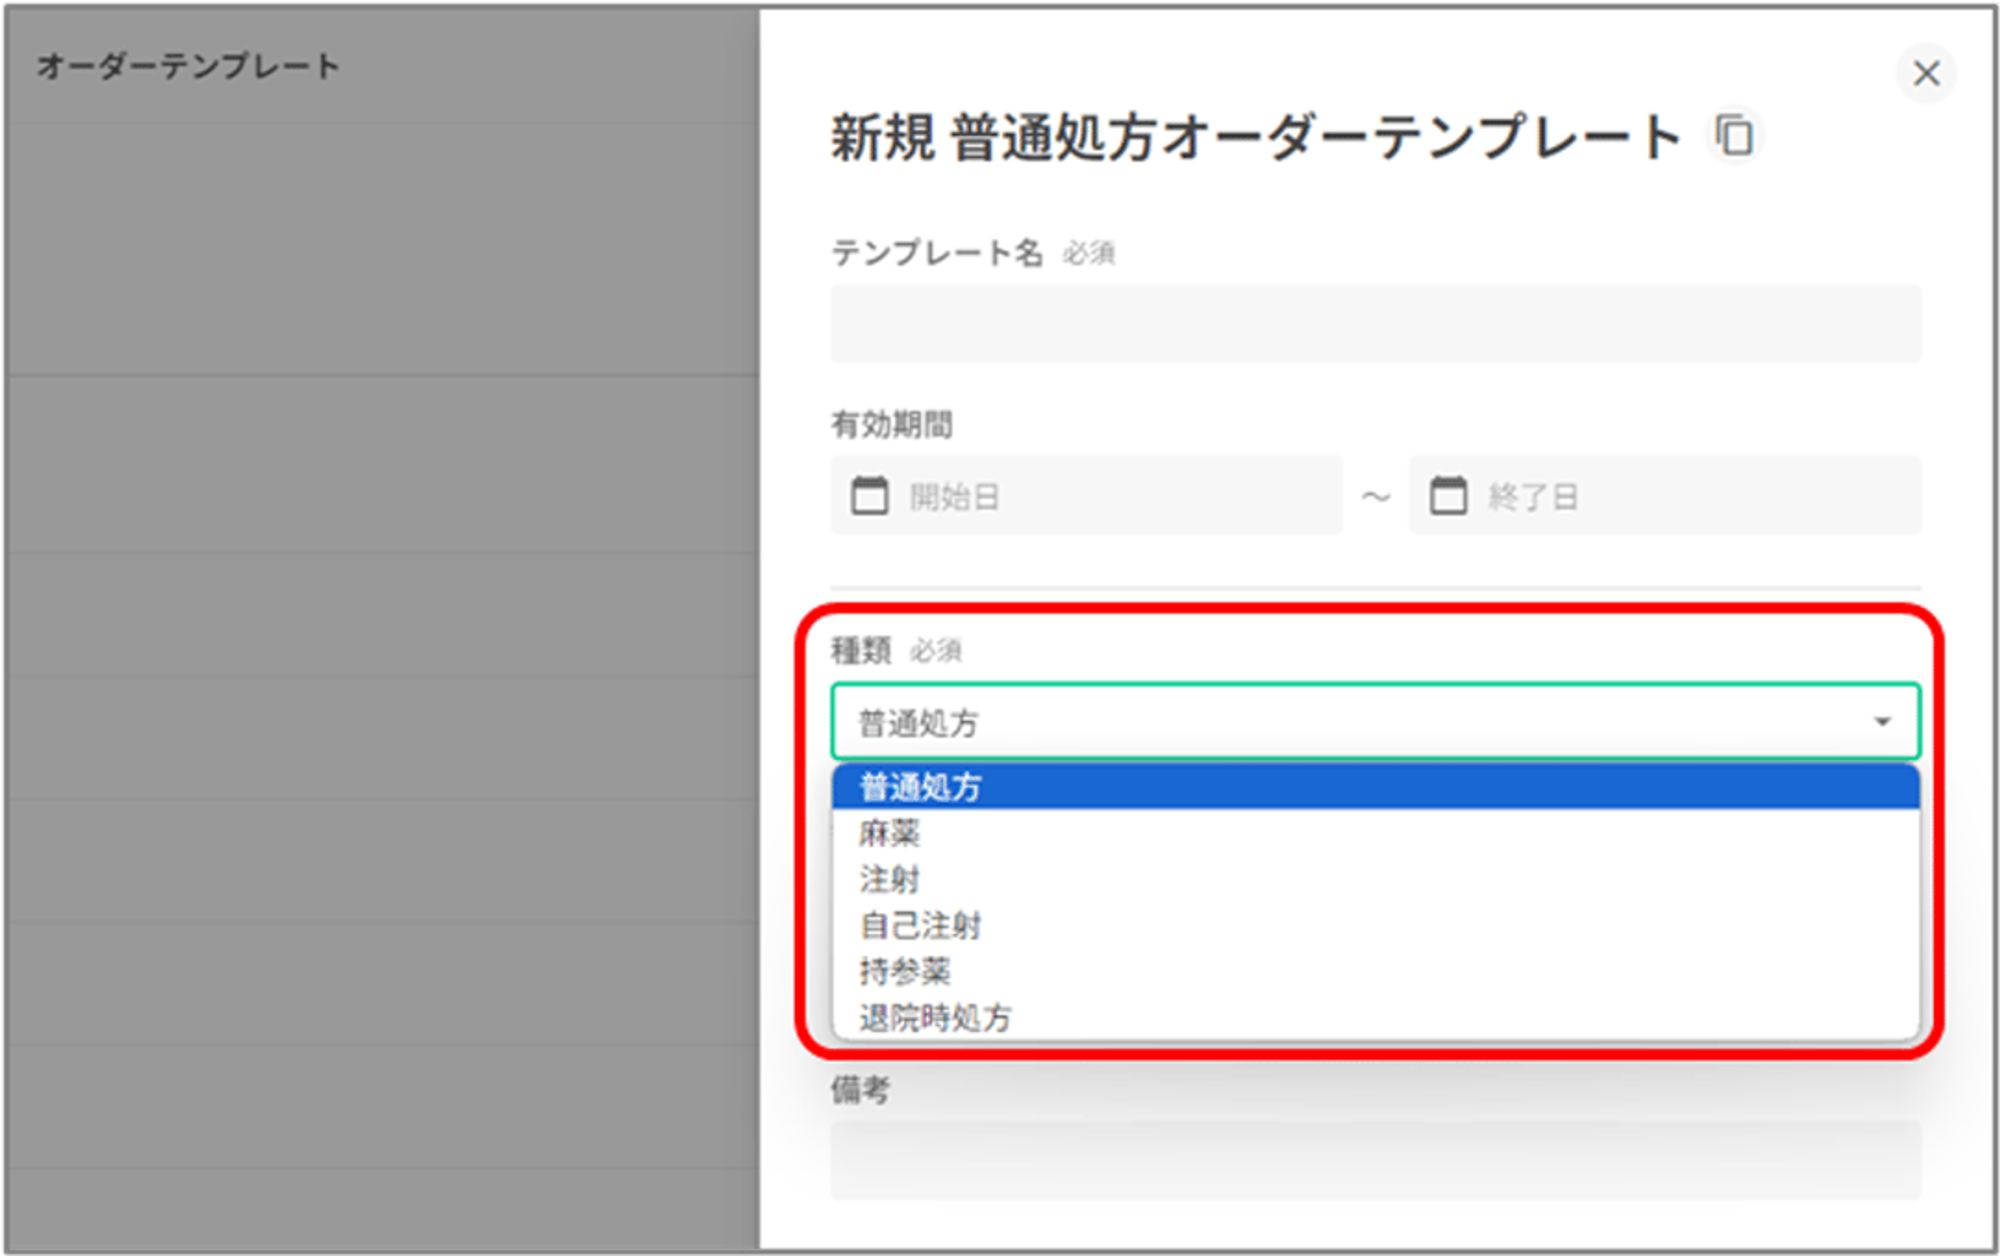Viewport: 2000px width, 1256px height.
Task: Click the オーダーテンプレート heading in the background
Action: point(189,67)
